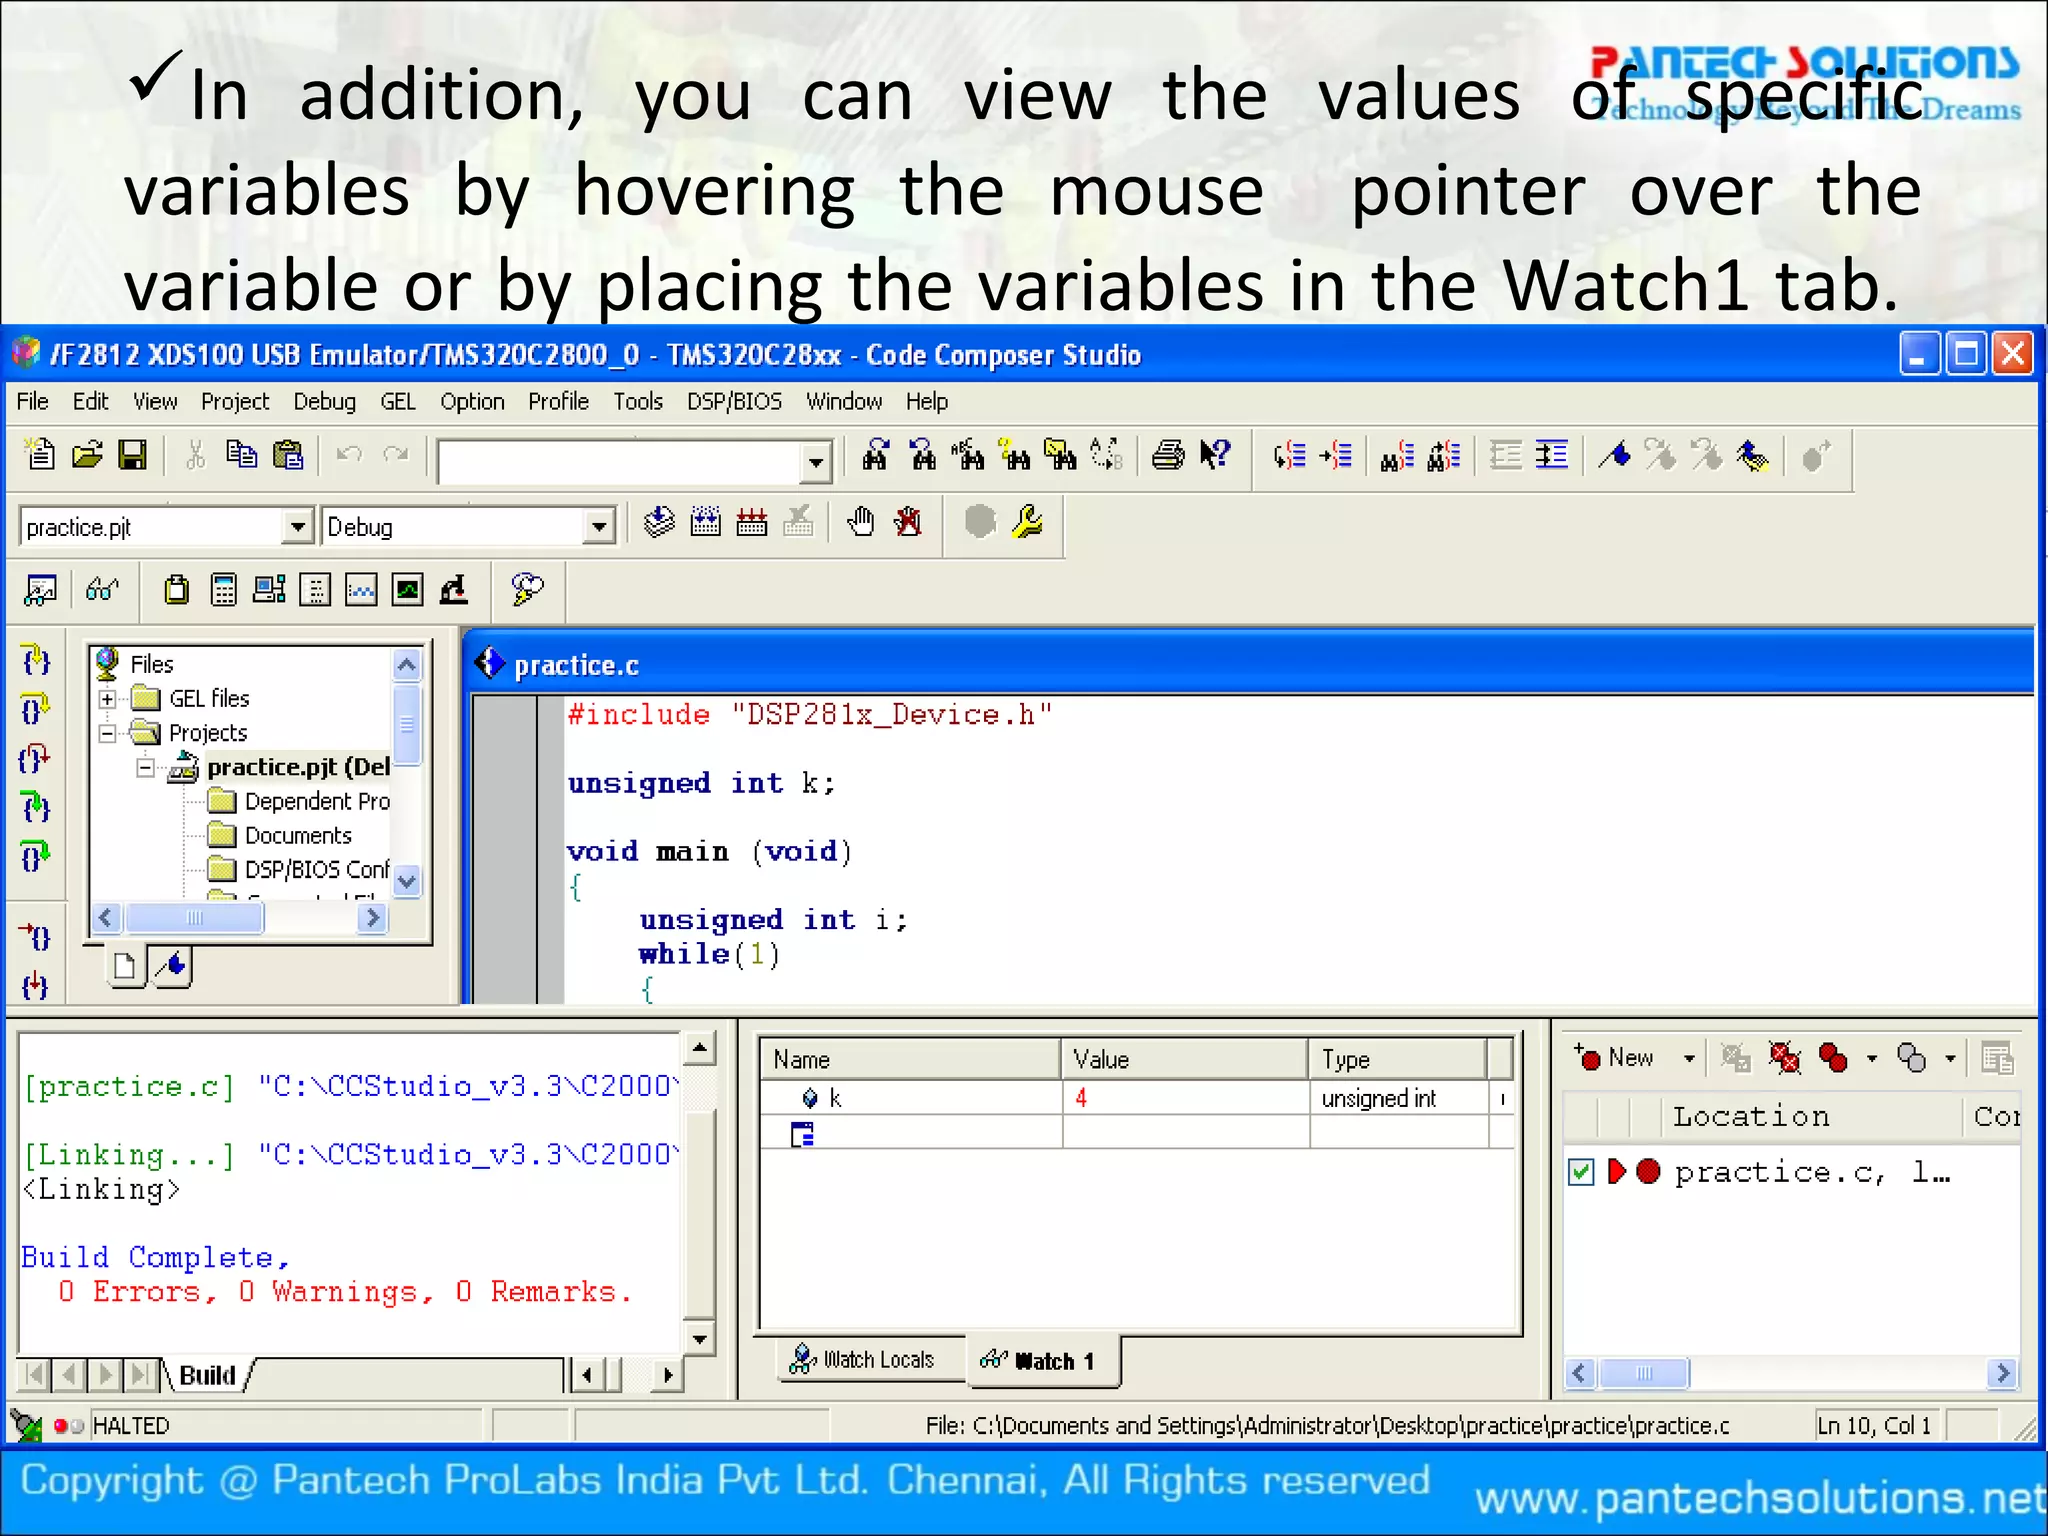
Task: Open the Project menu
Action: click(x=235, y=401)
